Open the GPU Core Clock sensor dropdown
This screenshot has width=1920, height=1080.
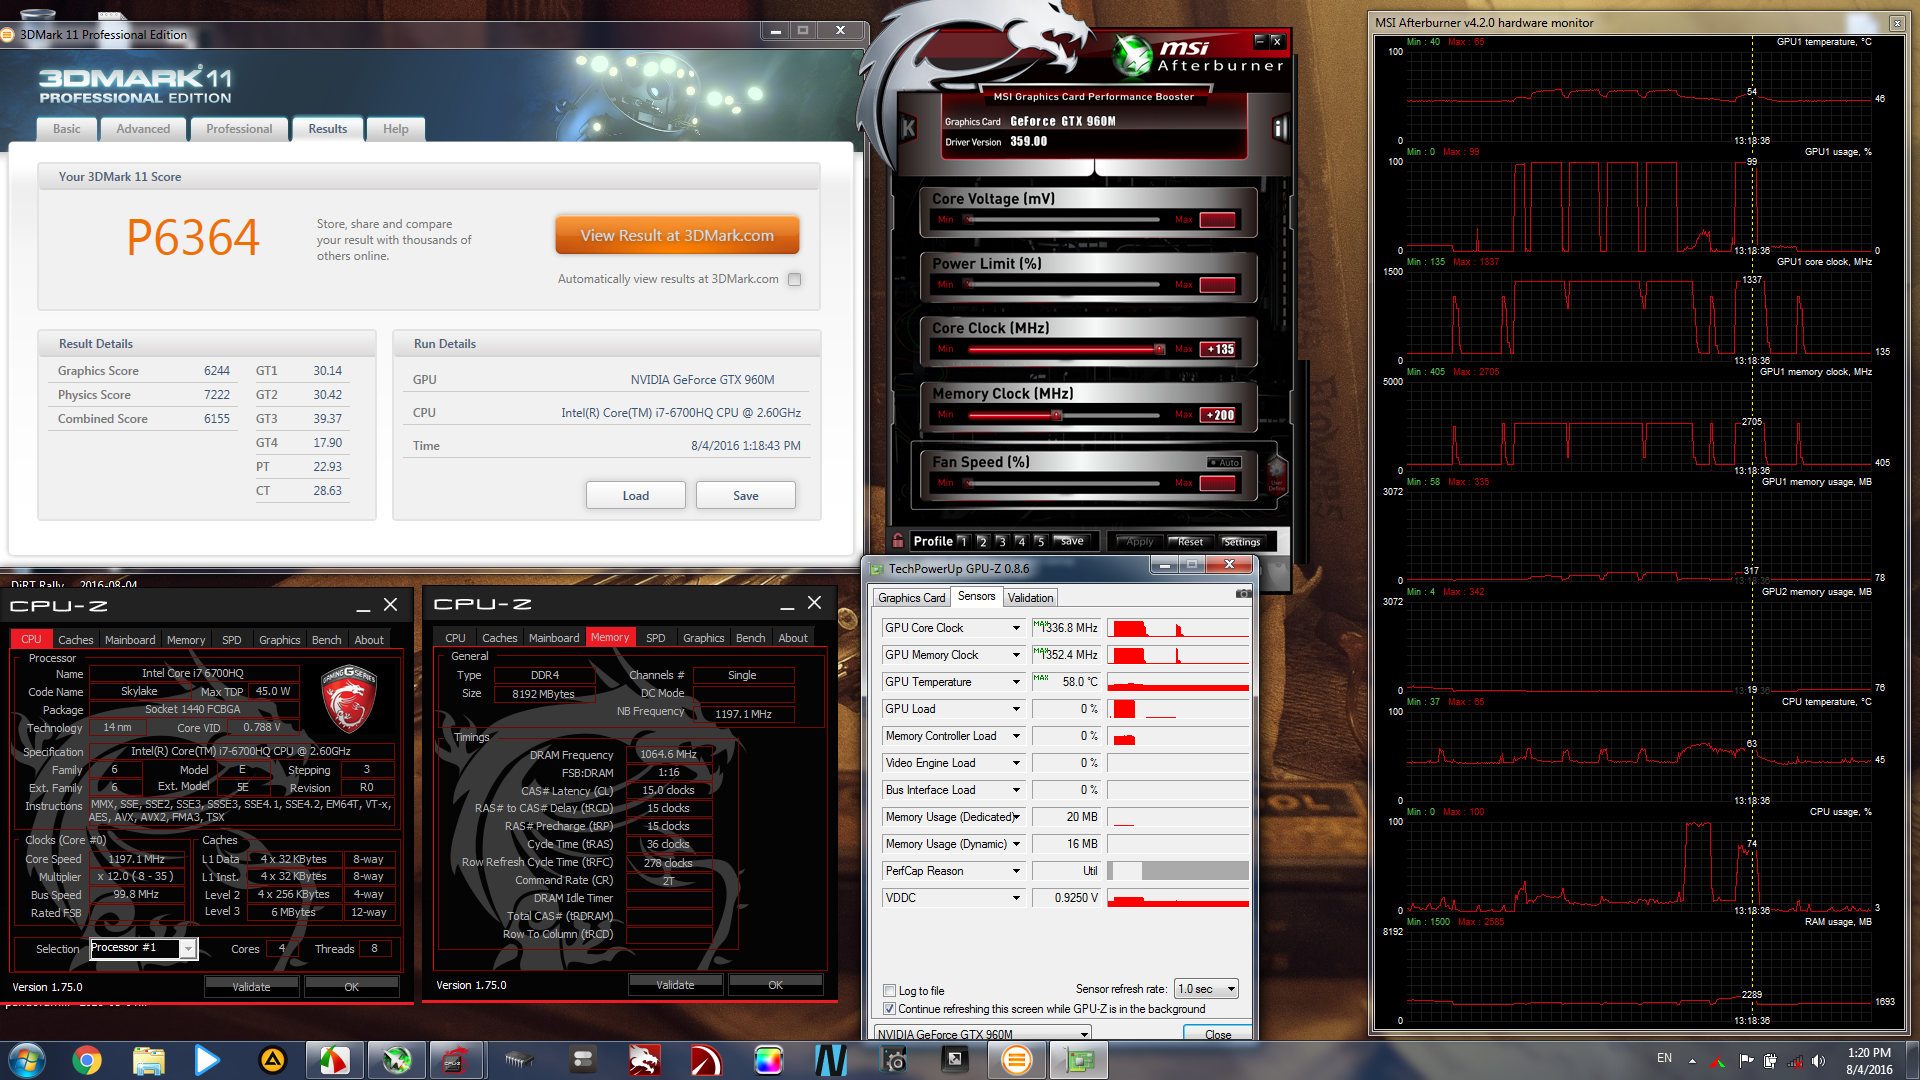[1016, 628]
